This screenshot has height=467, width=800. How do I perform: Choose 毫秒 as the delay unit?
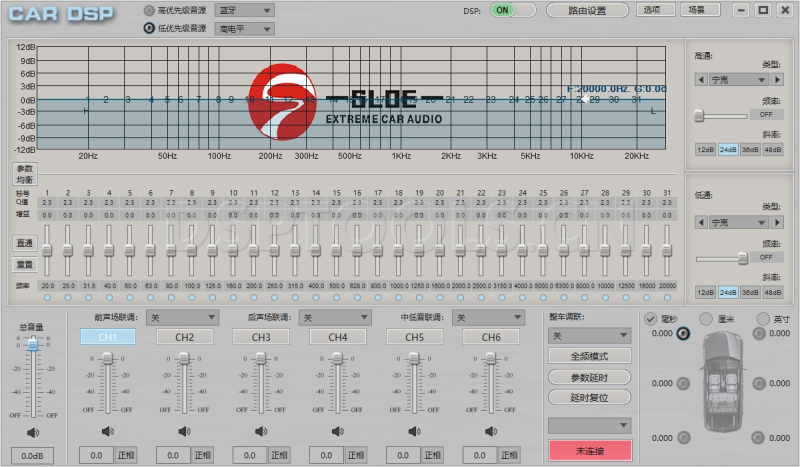coord(651,319)
